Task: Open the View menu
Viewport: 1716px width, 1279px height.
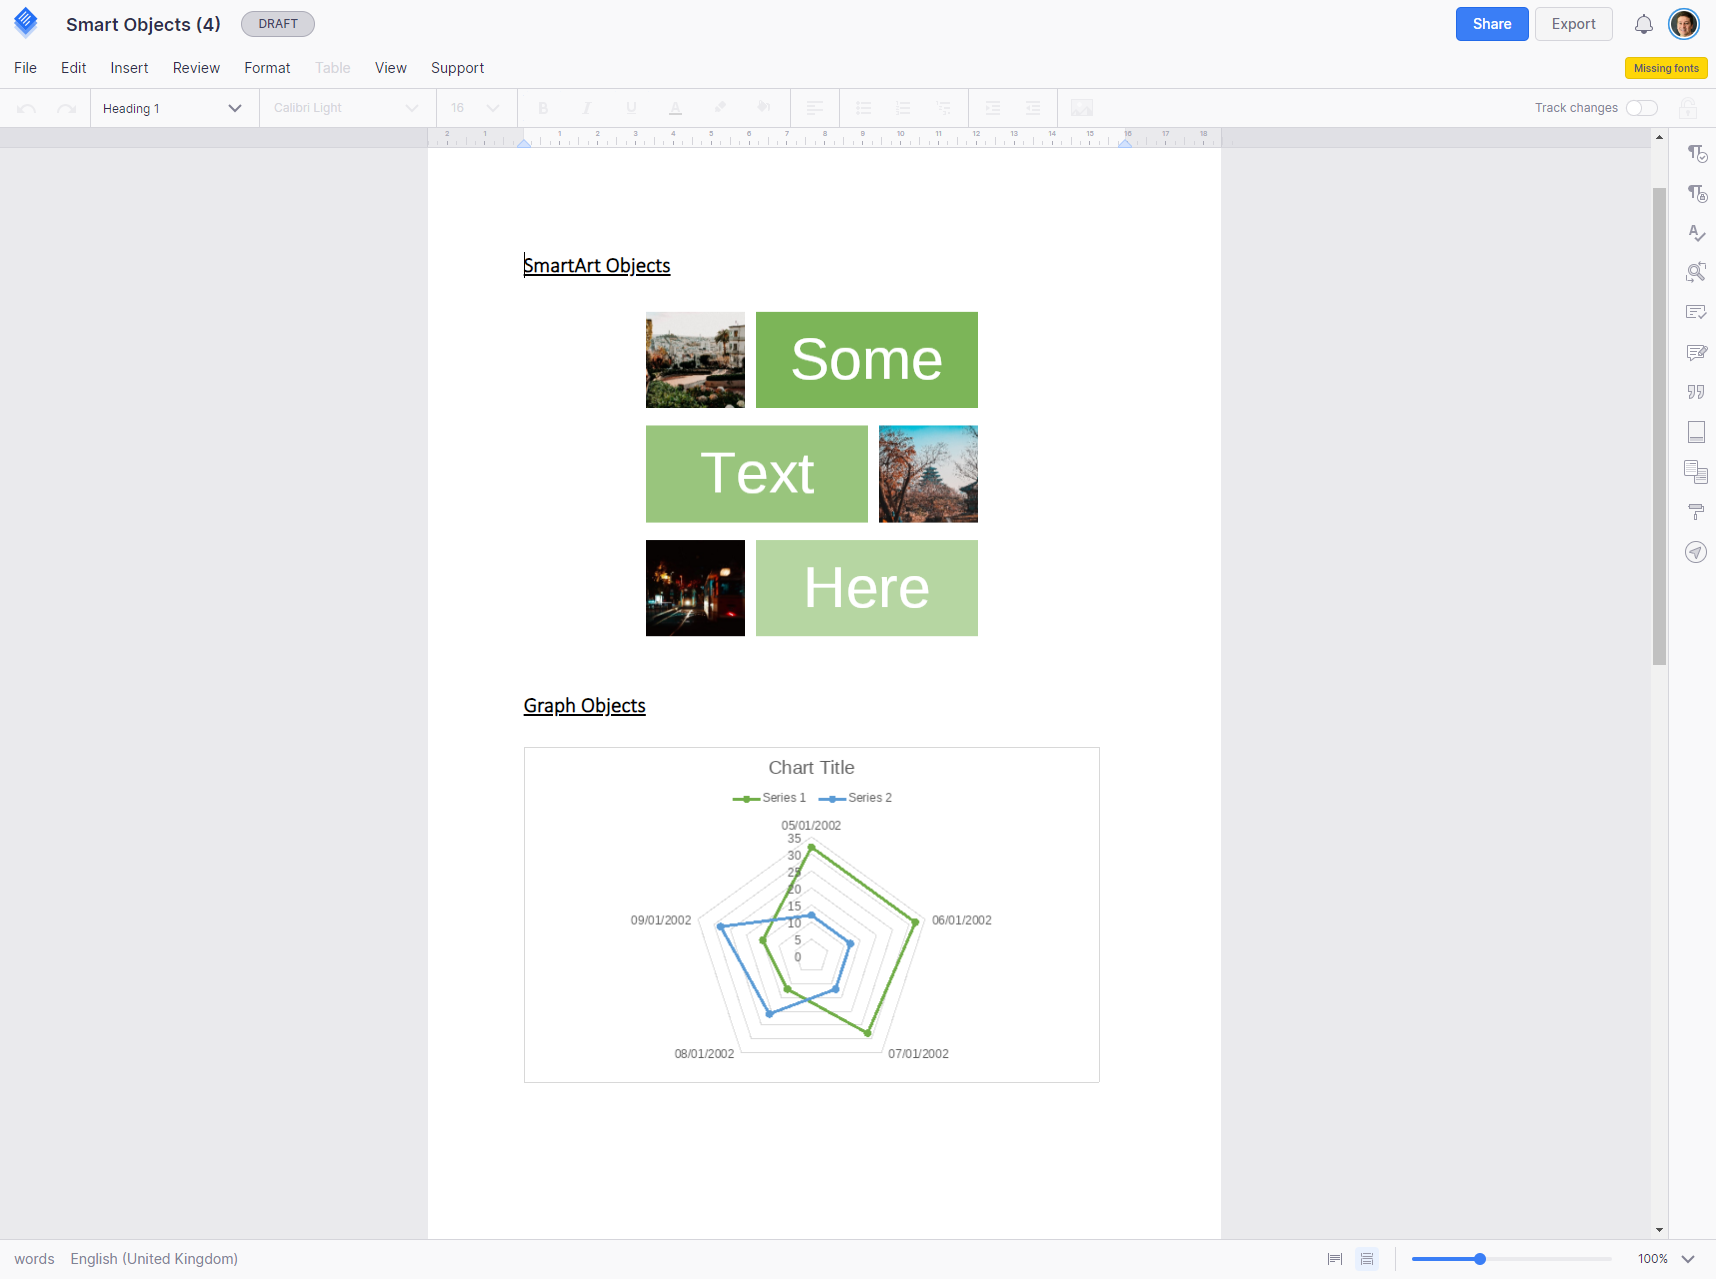Action: (x=391, y=68)
